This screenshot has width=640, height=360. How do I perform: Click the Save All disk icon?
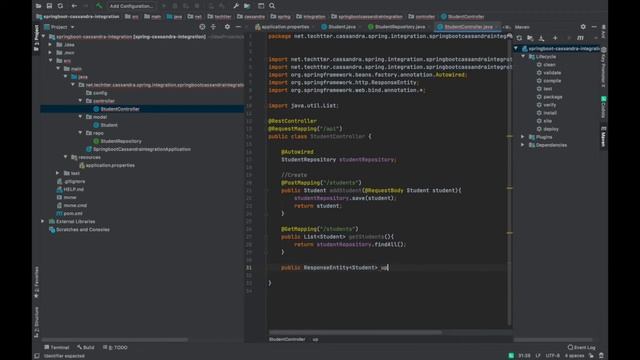pos(49,6)
